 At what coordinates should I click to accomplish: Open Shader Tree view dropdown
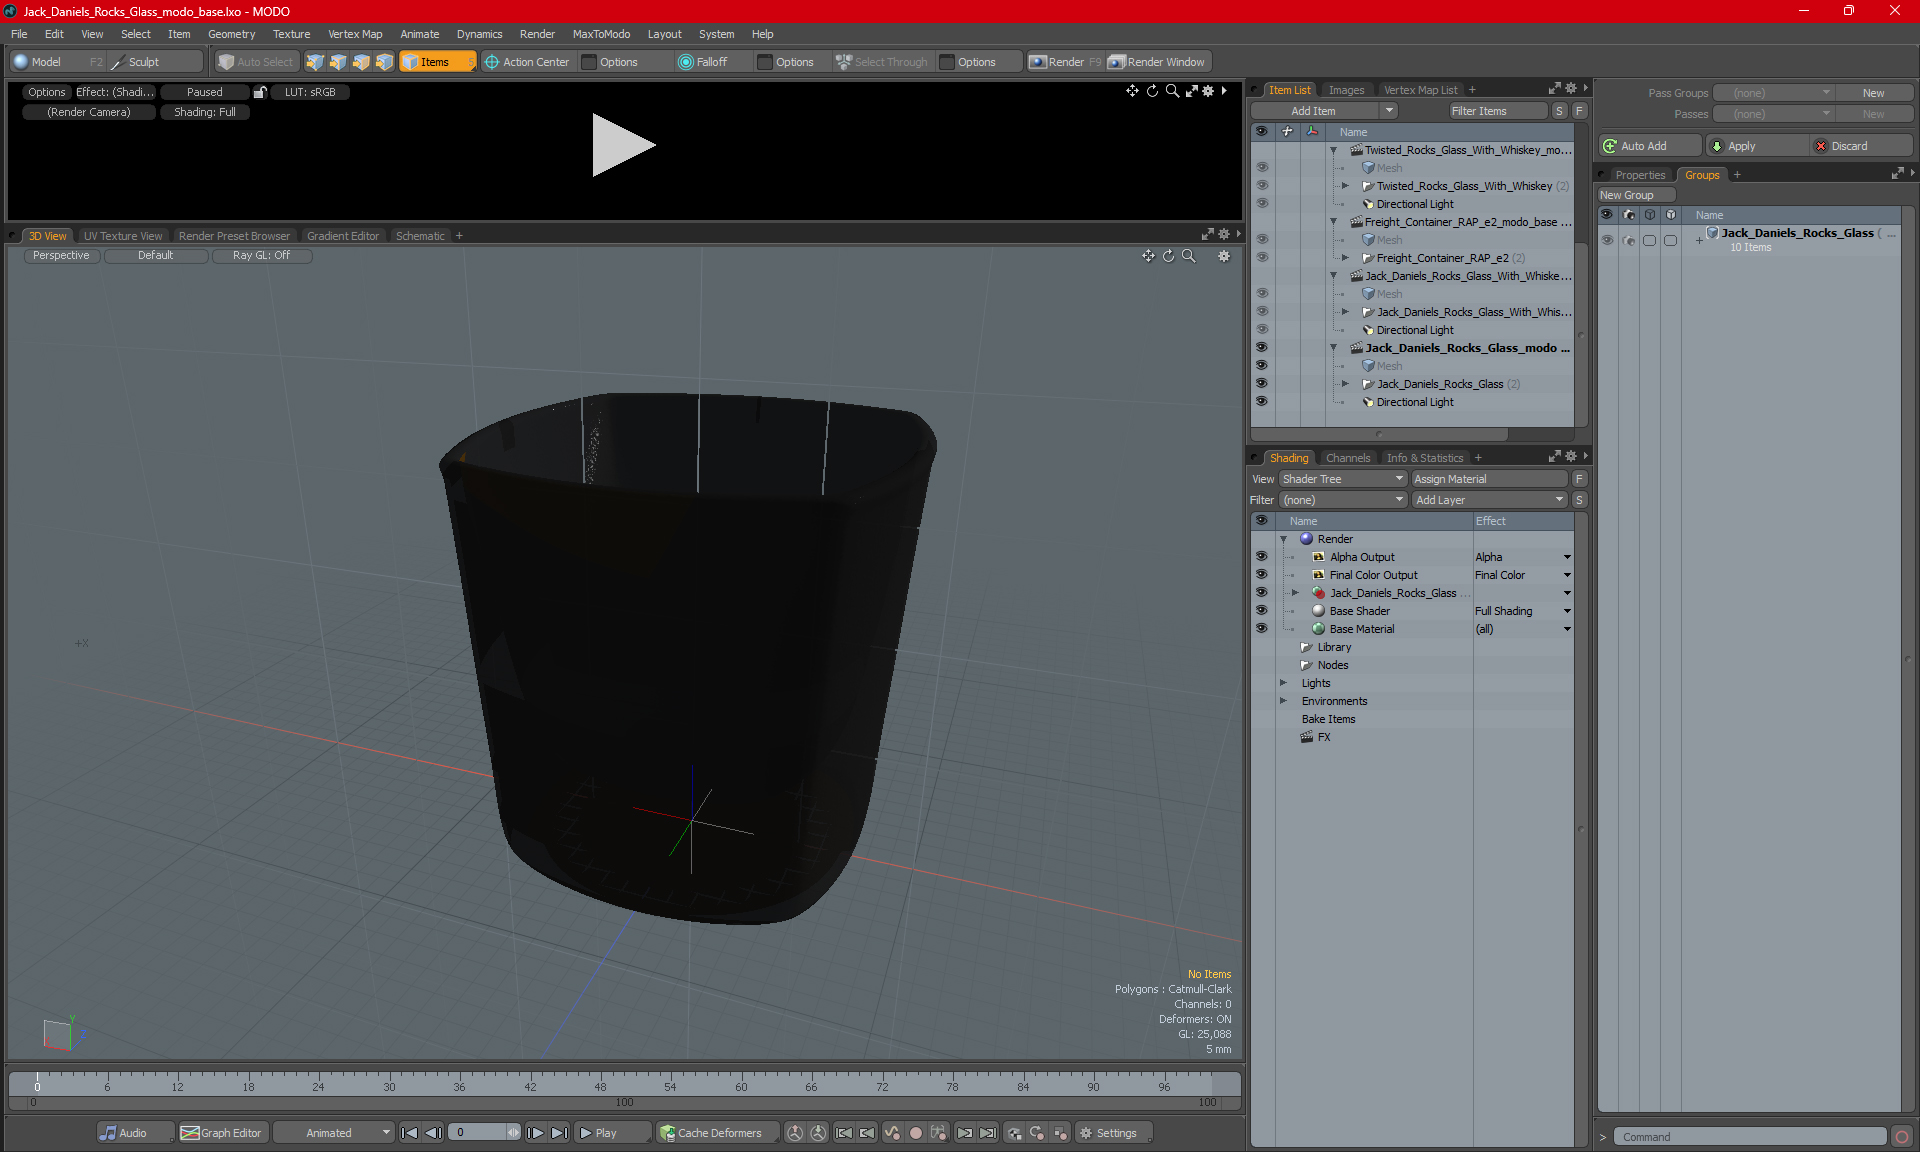[x=1343, y=479]
